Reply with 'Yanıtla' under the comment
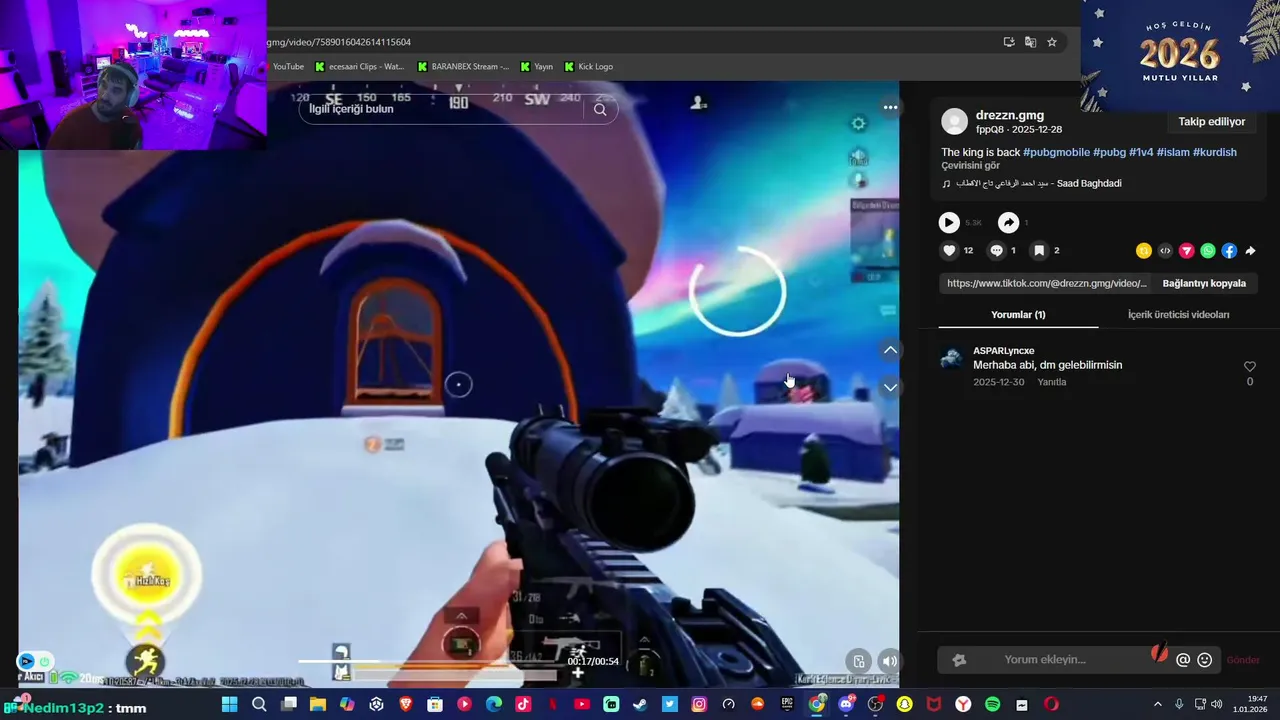Viewport: 1280px width, 720px height. tap(1052, 382)
